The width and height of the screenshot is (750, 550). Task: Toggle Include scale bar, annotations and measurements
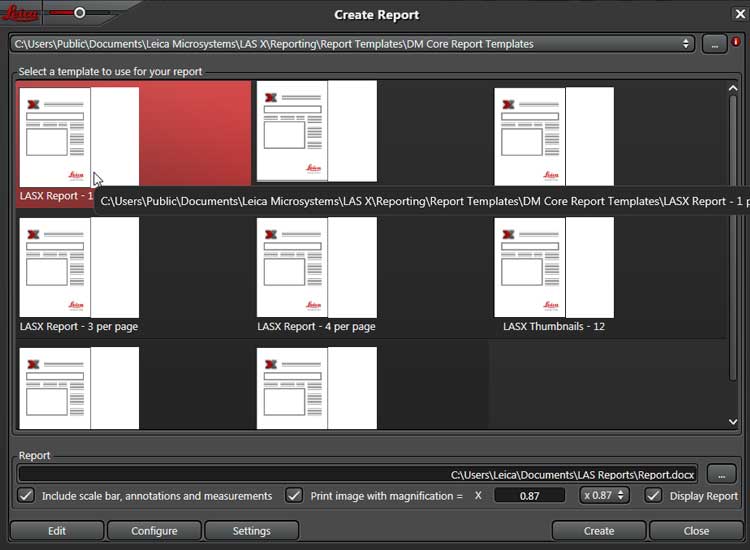tap(27, 495)
